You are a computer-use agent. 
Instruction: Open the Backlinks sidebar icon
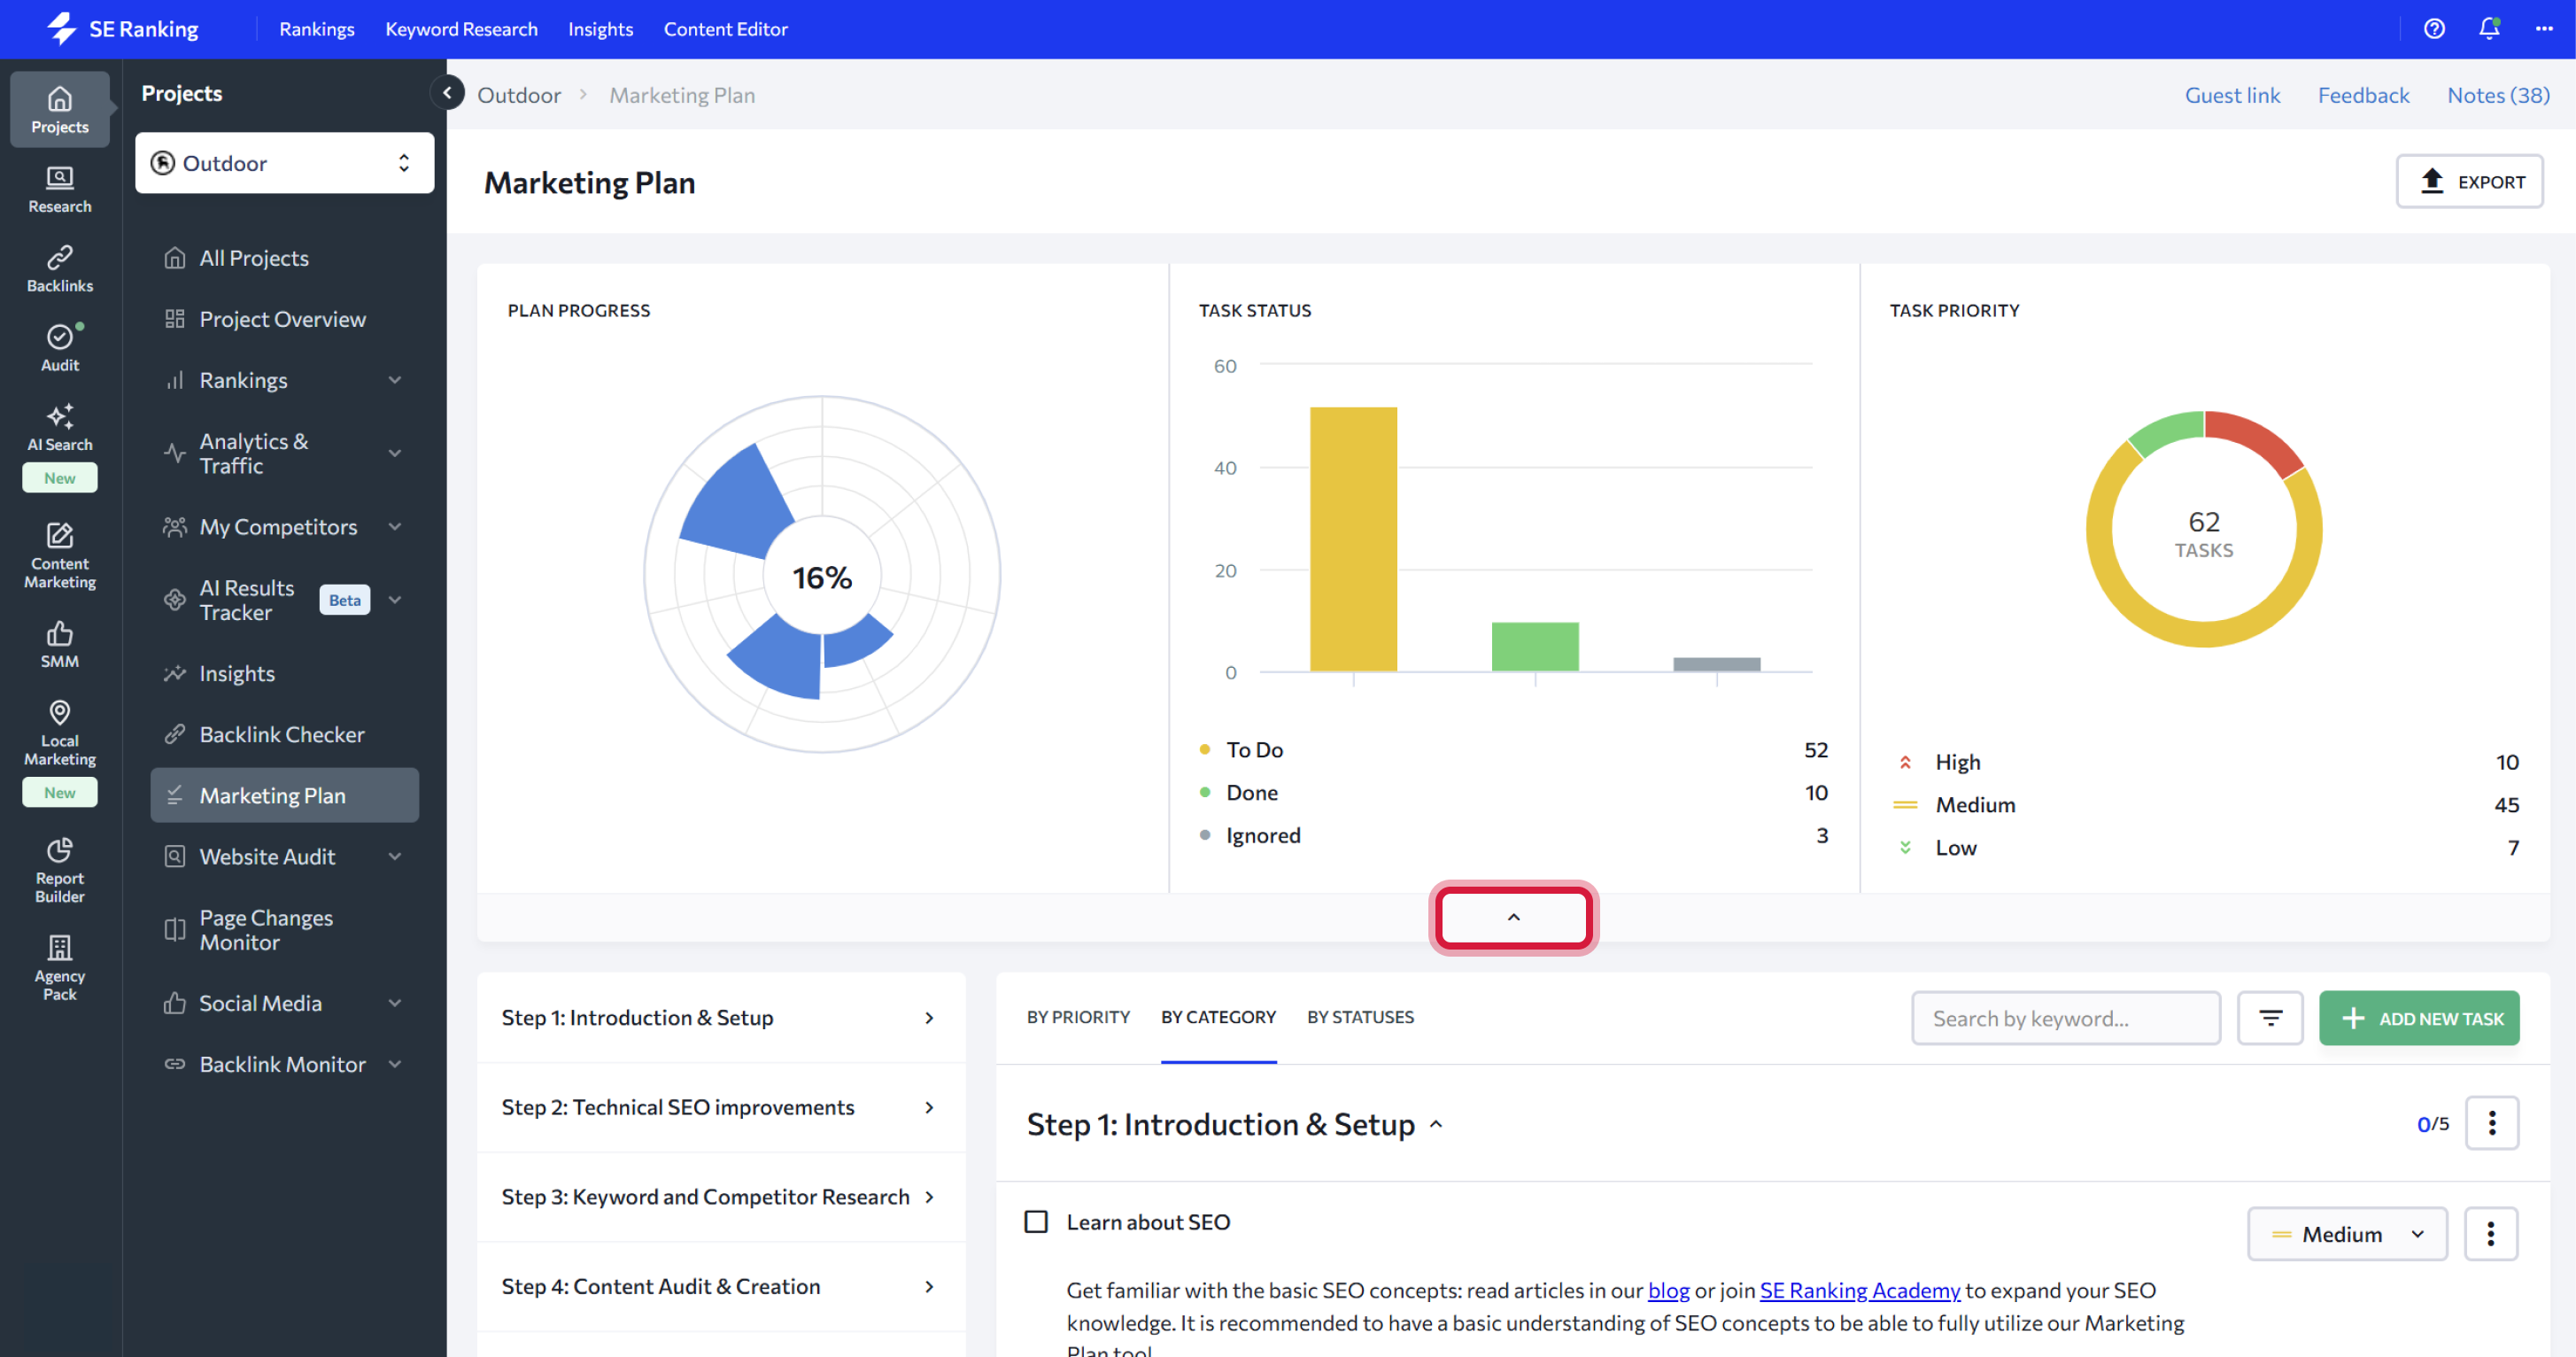[59, 268]
